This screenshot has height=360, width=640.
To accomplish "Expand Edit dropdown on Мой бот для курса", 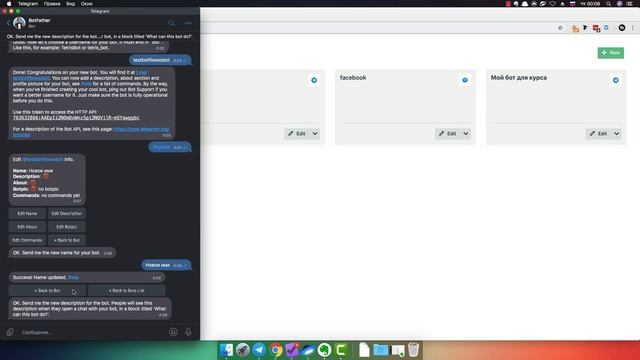I will click(x=617, y=133).
